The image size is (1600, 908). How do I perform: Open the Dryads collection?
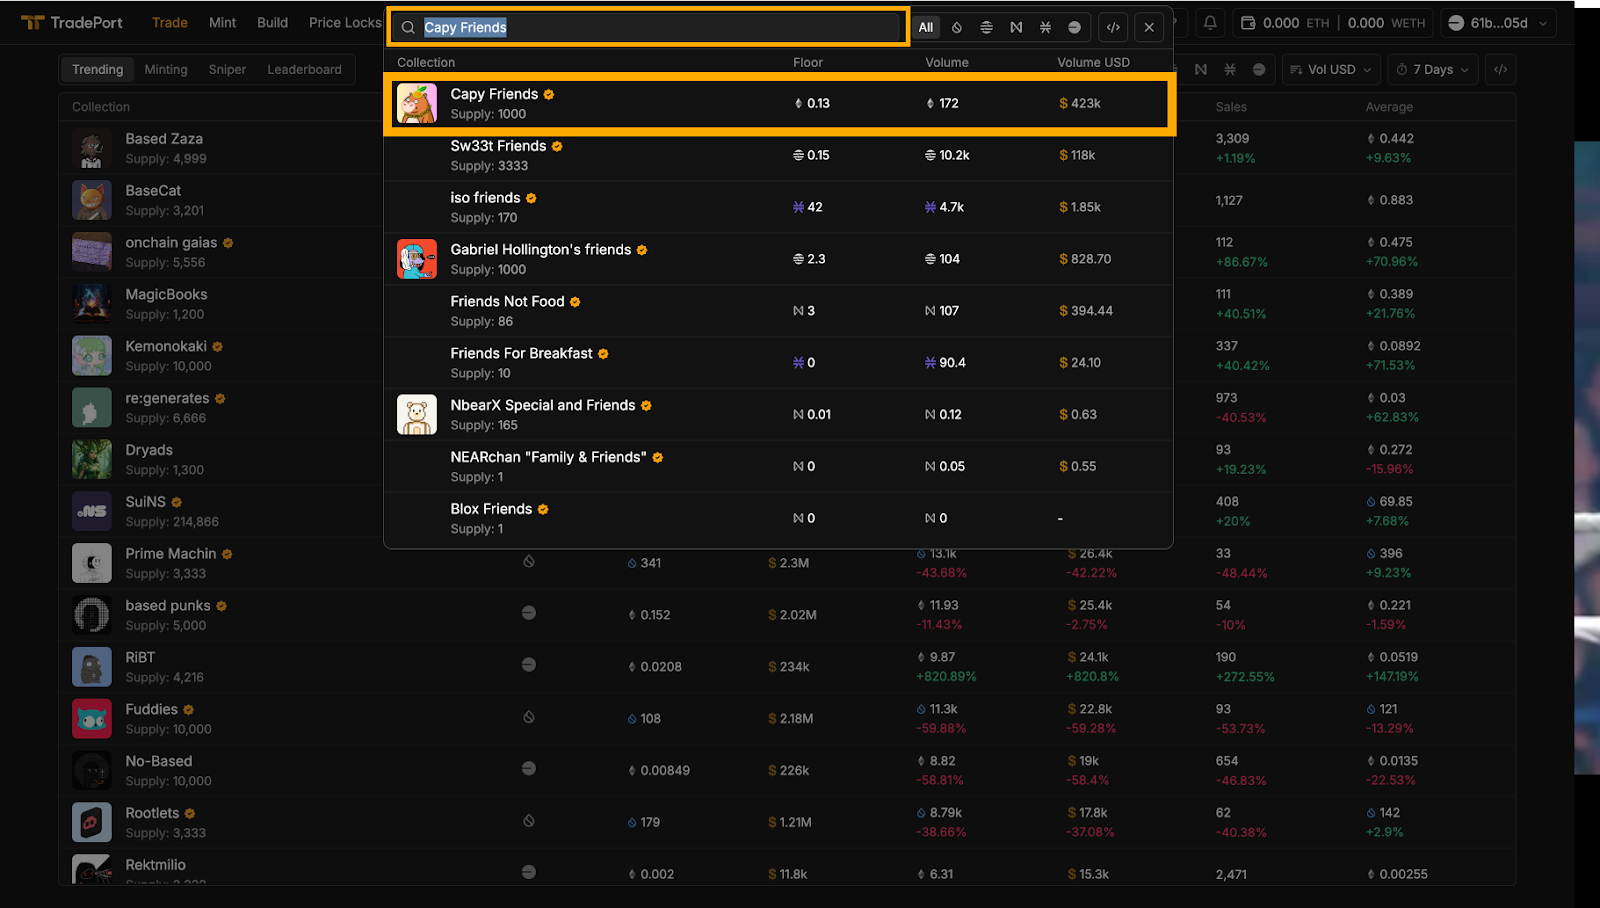149,450
